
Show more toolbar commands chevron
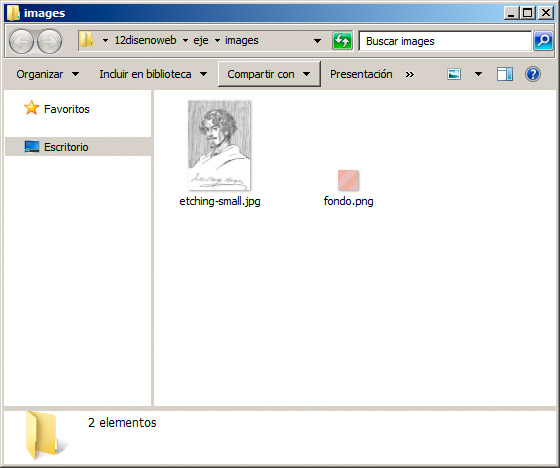[x=410, y=75]
